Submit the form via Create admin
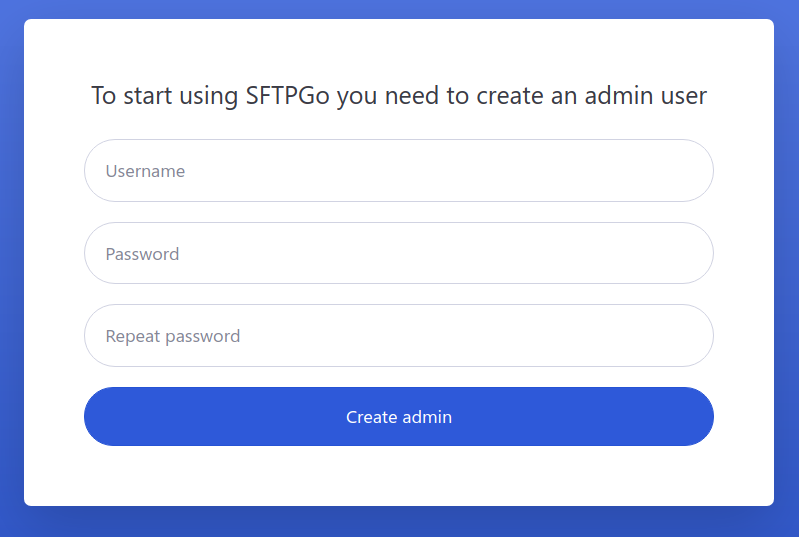The image size is (799, 537). click(398, 417)
